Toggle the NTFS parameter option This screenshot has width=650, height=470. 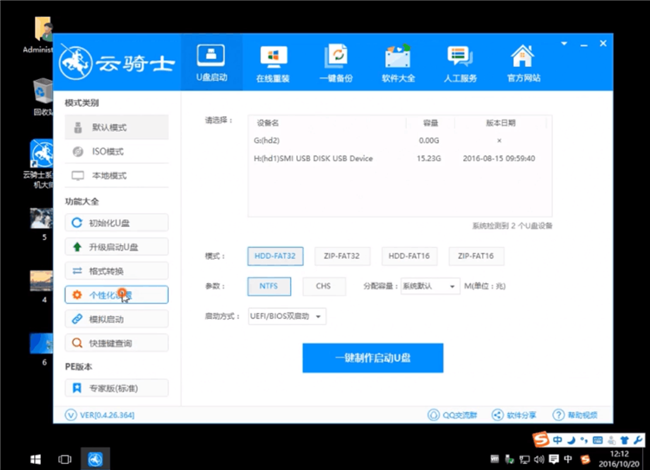pos(269,286)
